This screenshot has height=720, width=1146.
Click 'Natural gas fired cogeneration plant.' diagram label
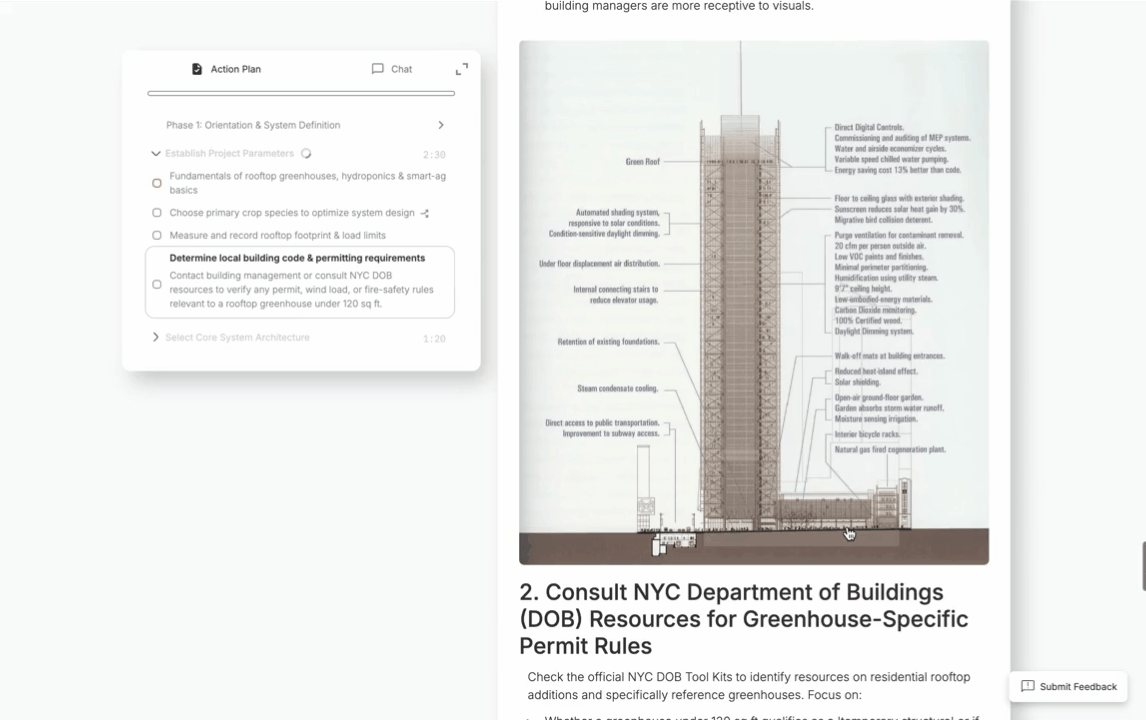pyautogui.click(x=890, y=450)
